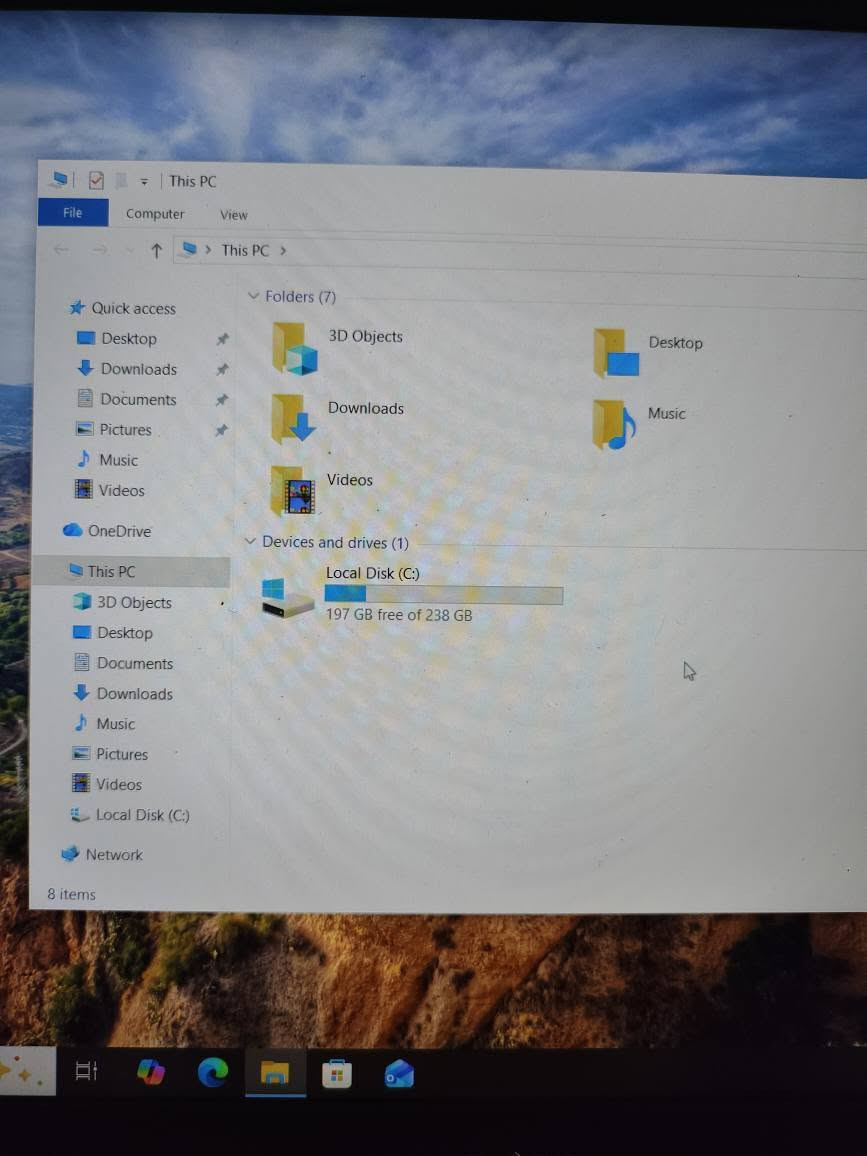Click the '8 items' status bar text
The width and height of the screenshot is (867, 1156).
click(72, 894)
